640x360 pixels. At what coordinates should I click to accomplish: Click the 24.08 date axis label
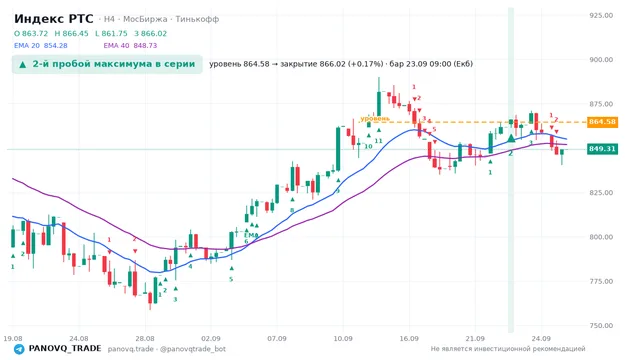pyautogui.click(x=79, y=339)
